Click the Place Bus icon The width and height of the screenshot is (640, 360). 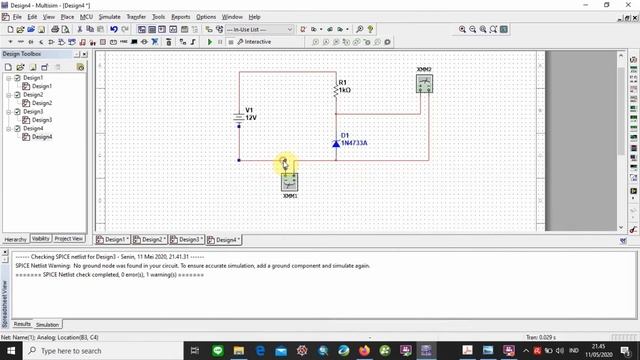tap(193, 42)
